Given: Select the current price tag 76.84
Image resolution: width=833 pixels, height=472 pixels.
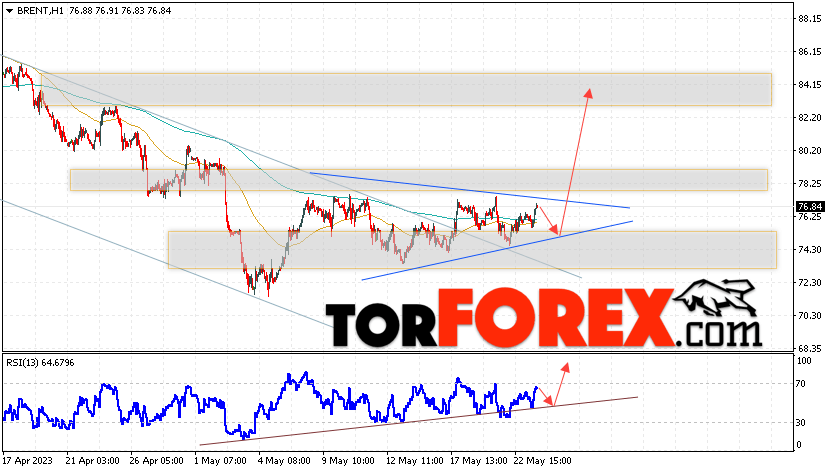Looking at the screenshot, I should coord(810,207).
